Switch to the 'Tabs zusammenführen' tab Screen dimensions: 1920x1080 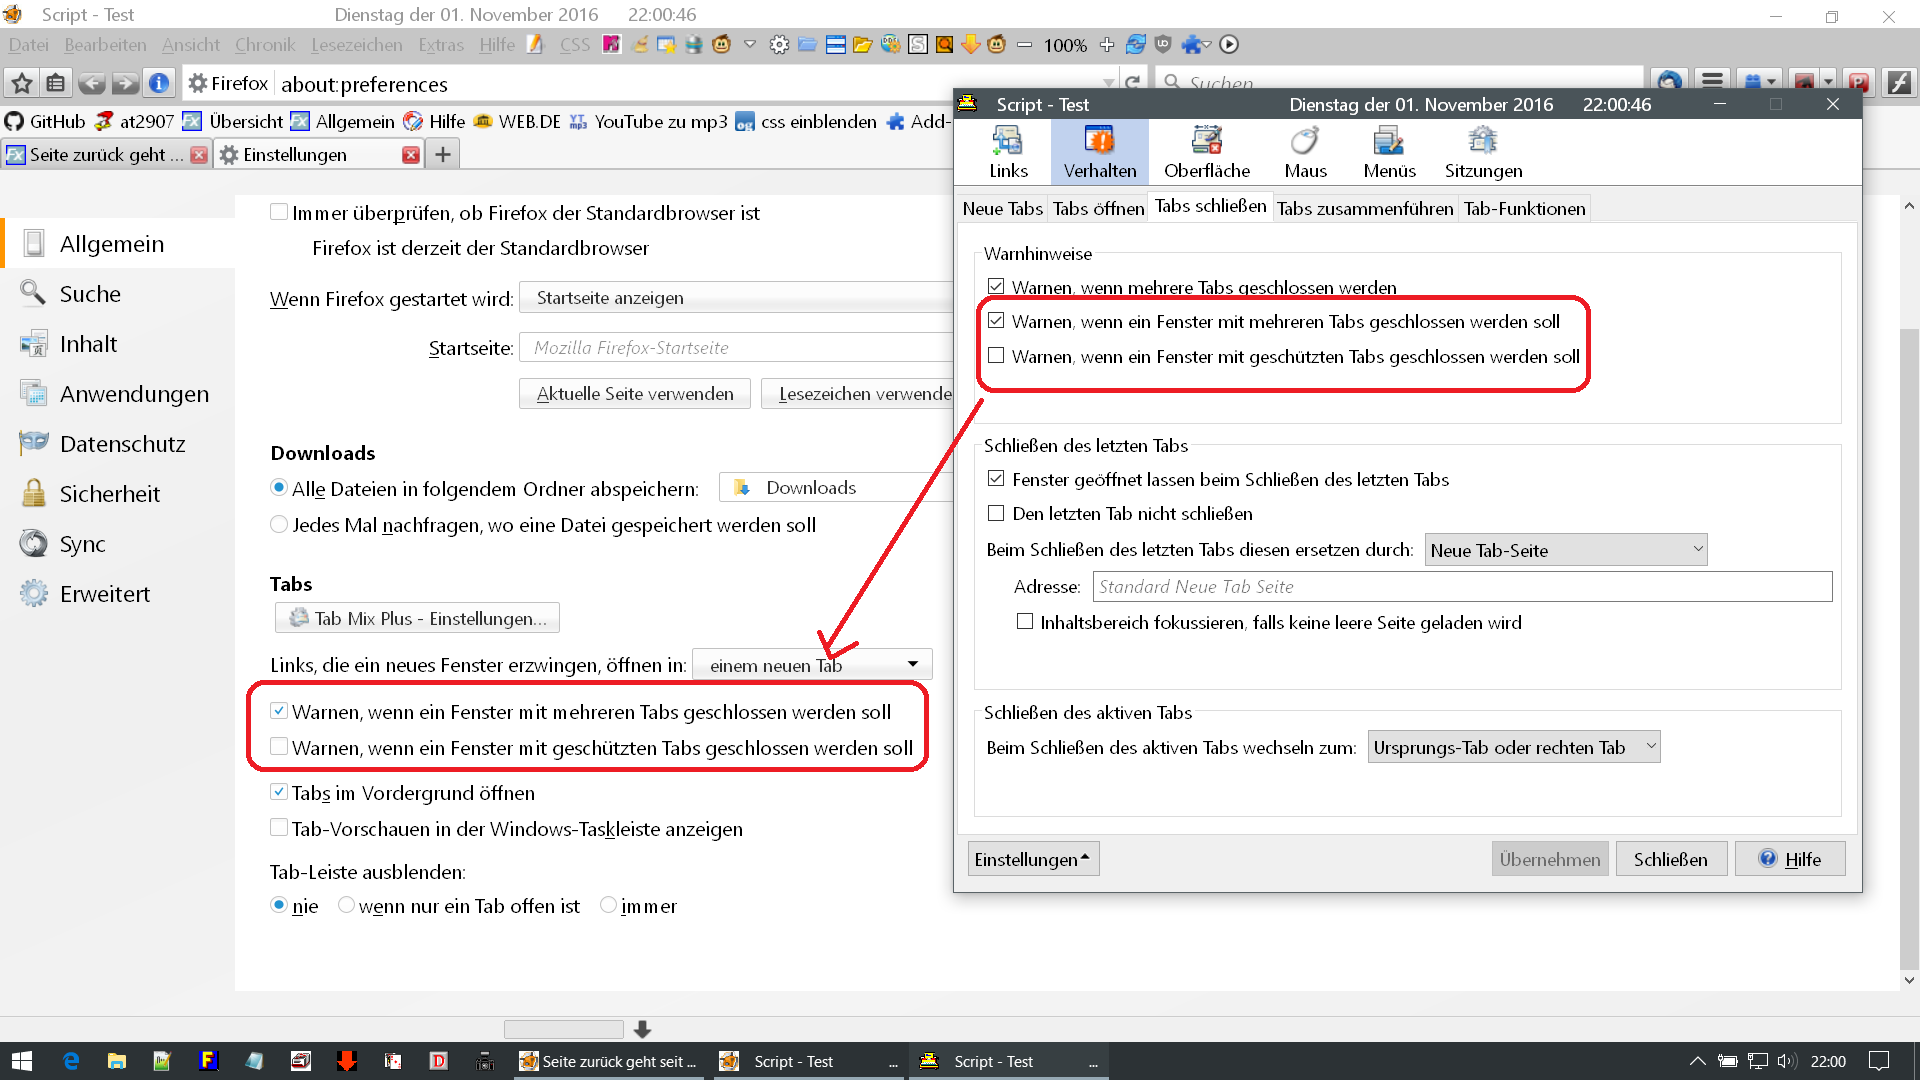pyautogui.click(x=1364, y=208)
